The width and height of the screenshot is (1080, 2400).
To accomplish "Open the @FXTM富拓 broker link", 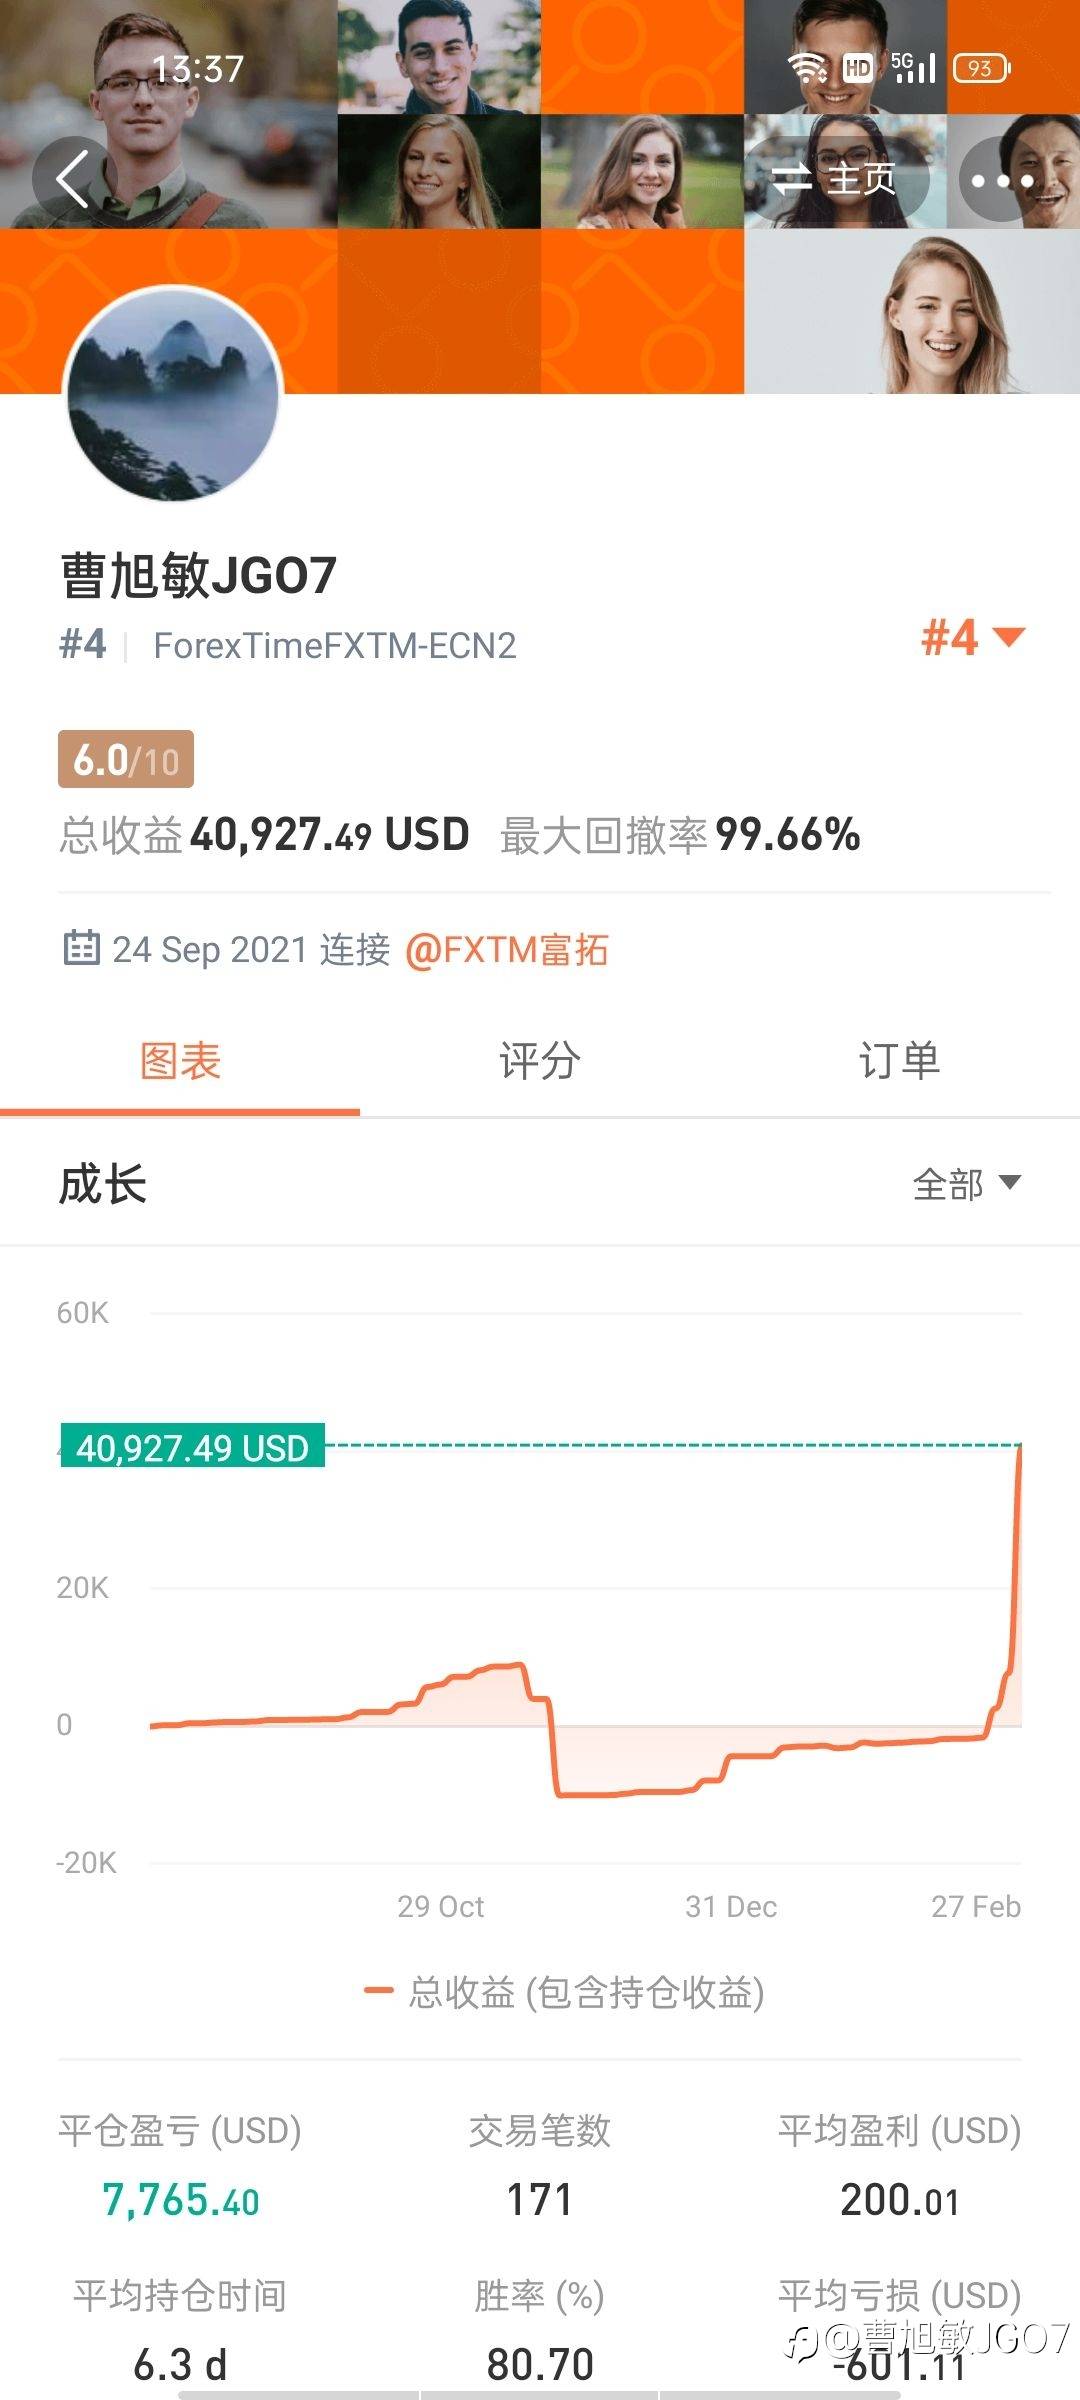I will click(x=507, y=950).
